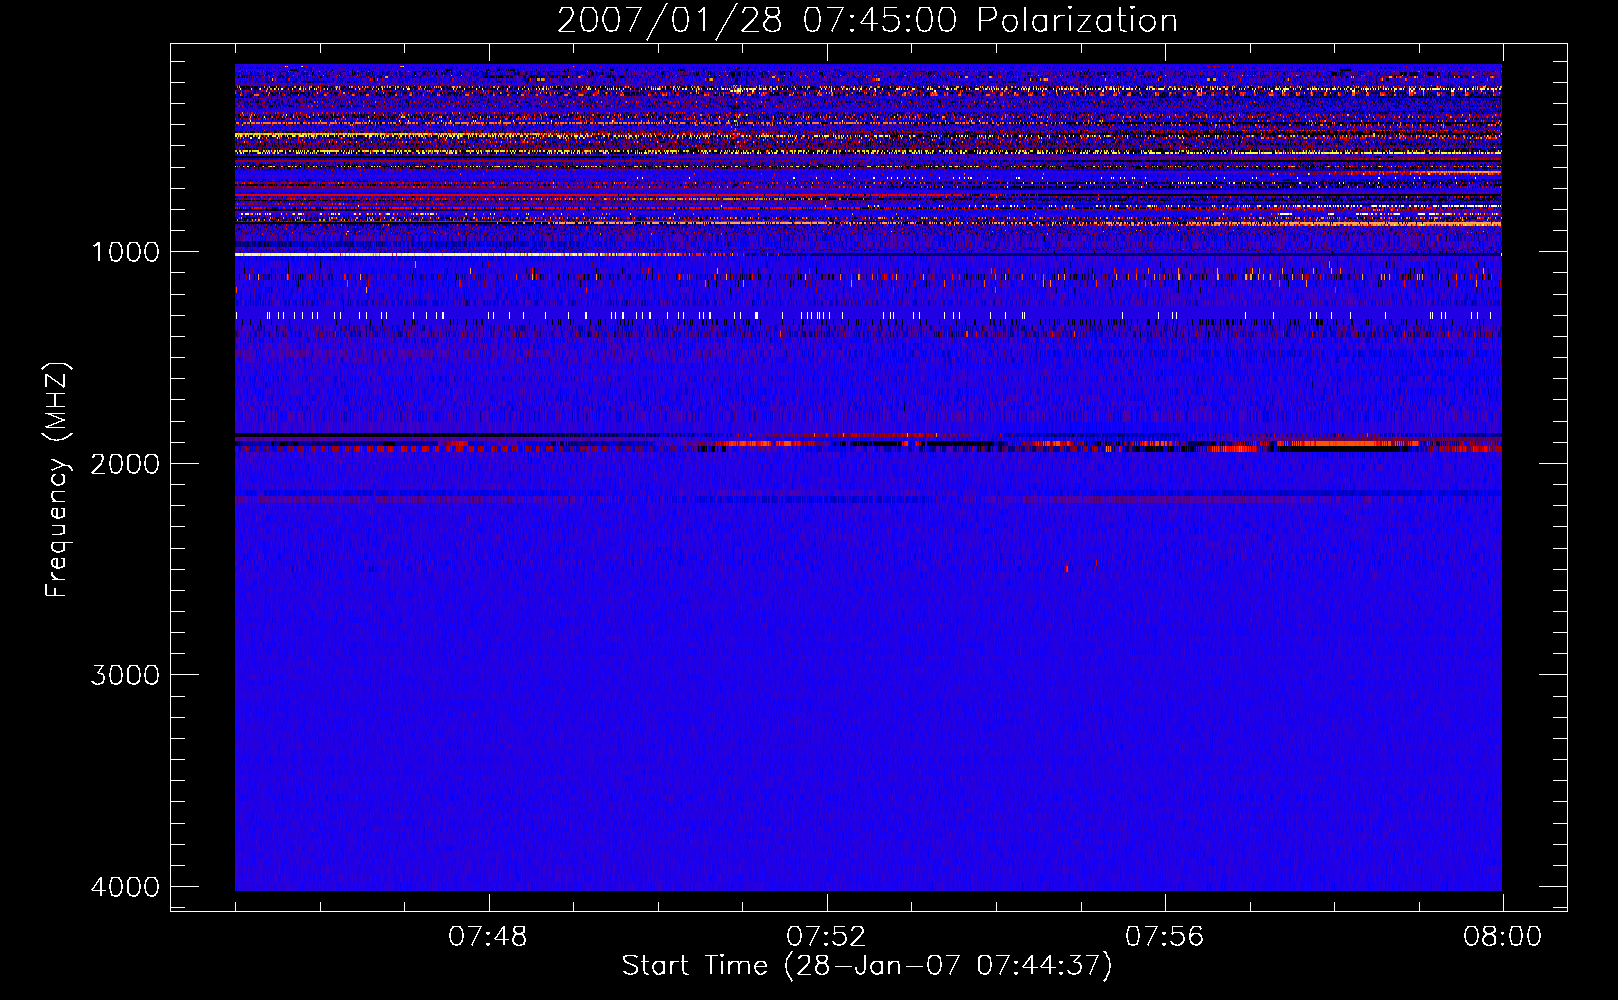The image size is (1618, 1000).
Task: Click the 1000 frequency tick label
Action: pyautogui.click(x=125, y=252)
